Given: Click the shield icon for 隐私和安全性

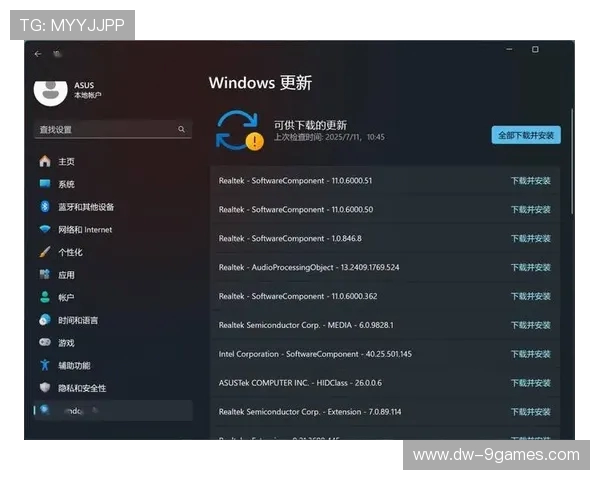Looking at the screenshot, I should 45,387.
